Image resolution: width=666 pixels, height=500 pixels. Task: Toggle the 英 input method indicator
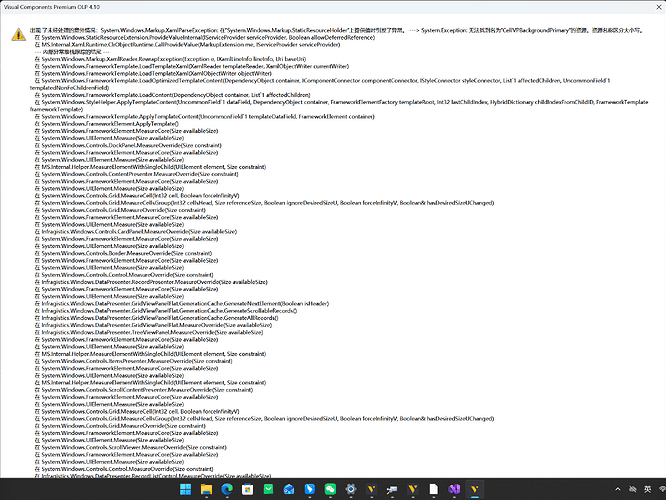(647, 489)
